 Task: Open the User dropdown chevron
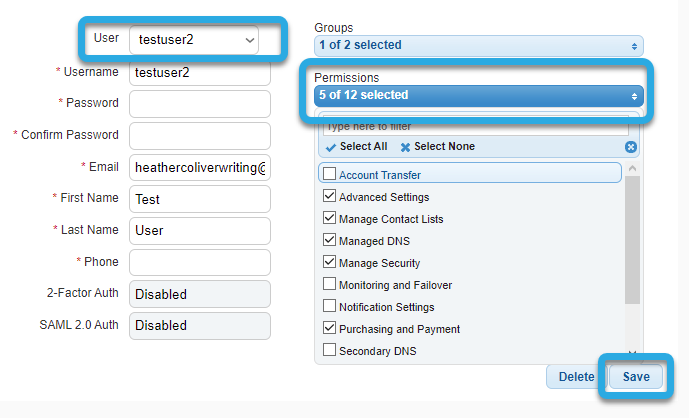pos(250,40)
